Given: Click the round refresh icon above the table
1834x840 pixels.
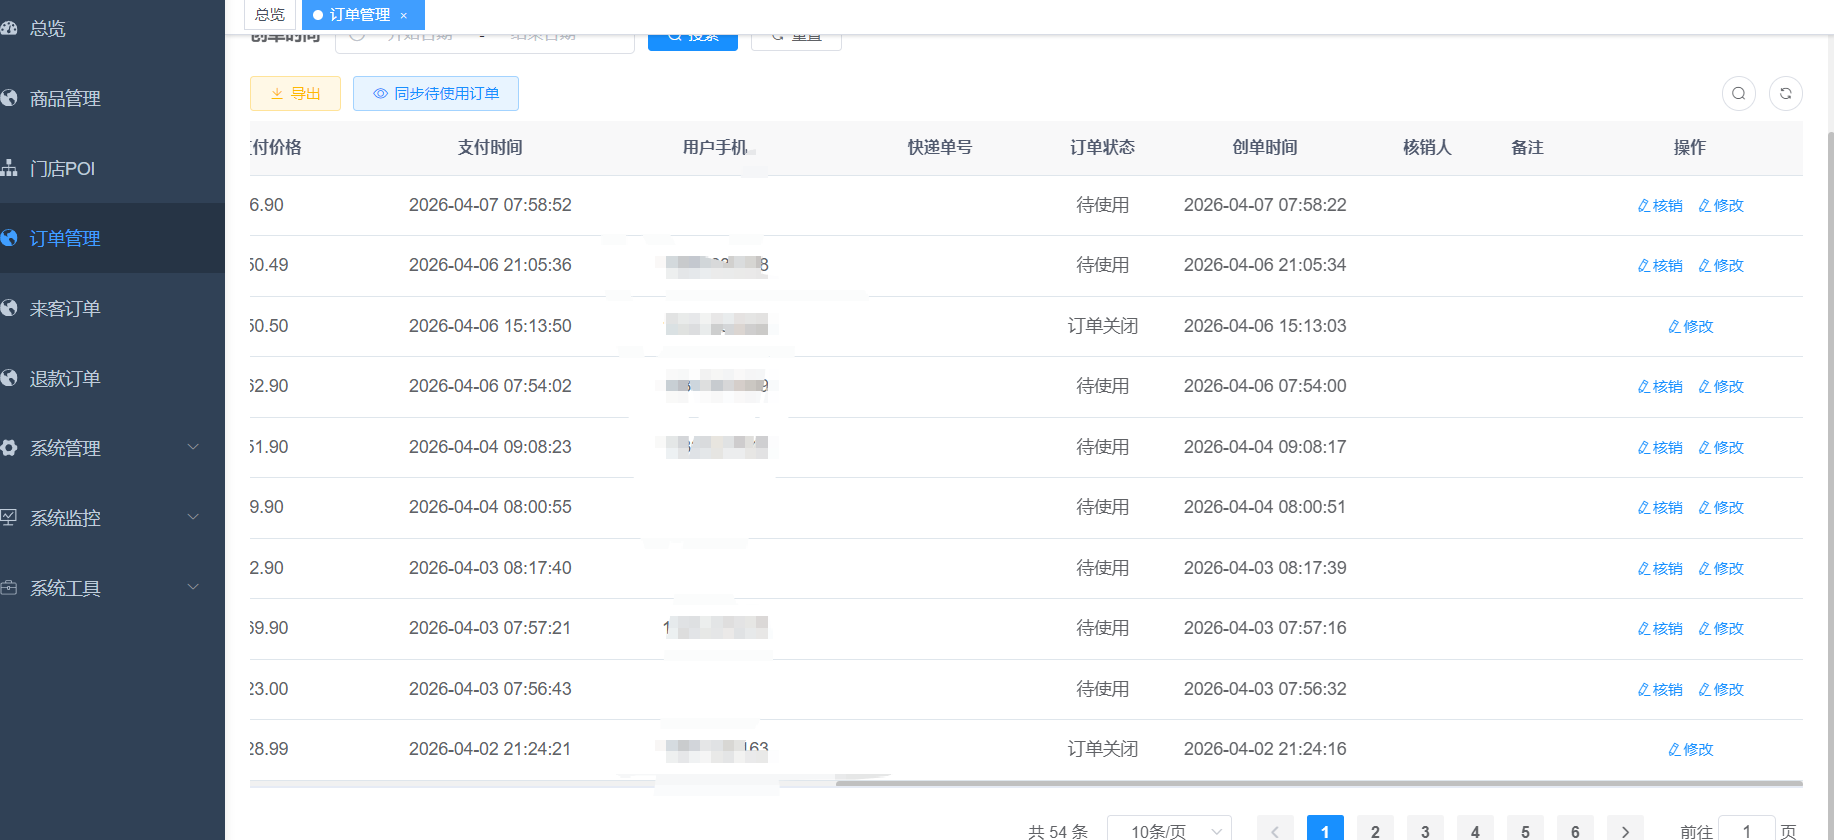Looking at the screenshot, I should click(1785, 94).
